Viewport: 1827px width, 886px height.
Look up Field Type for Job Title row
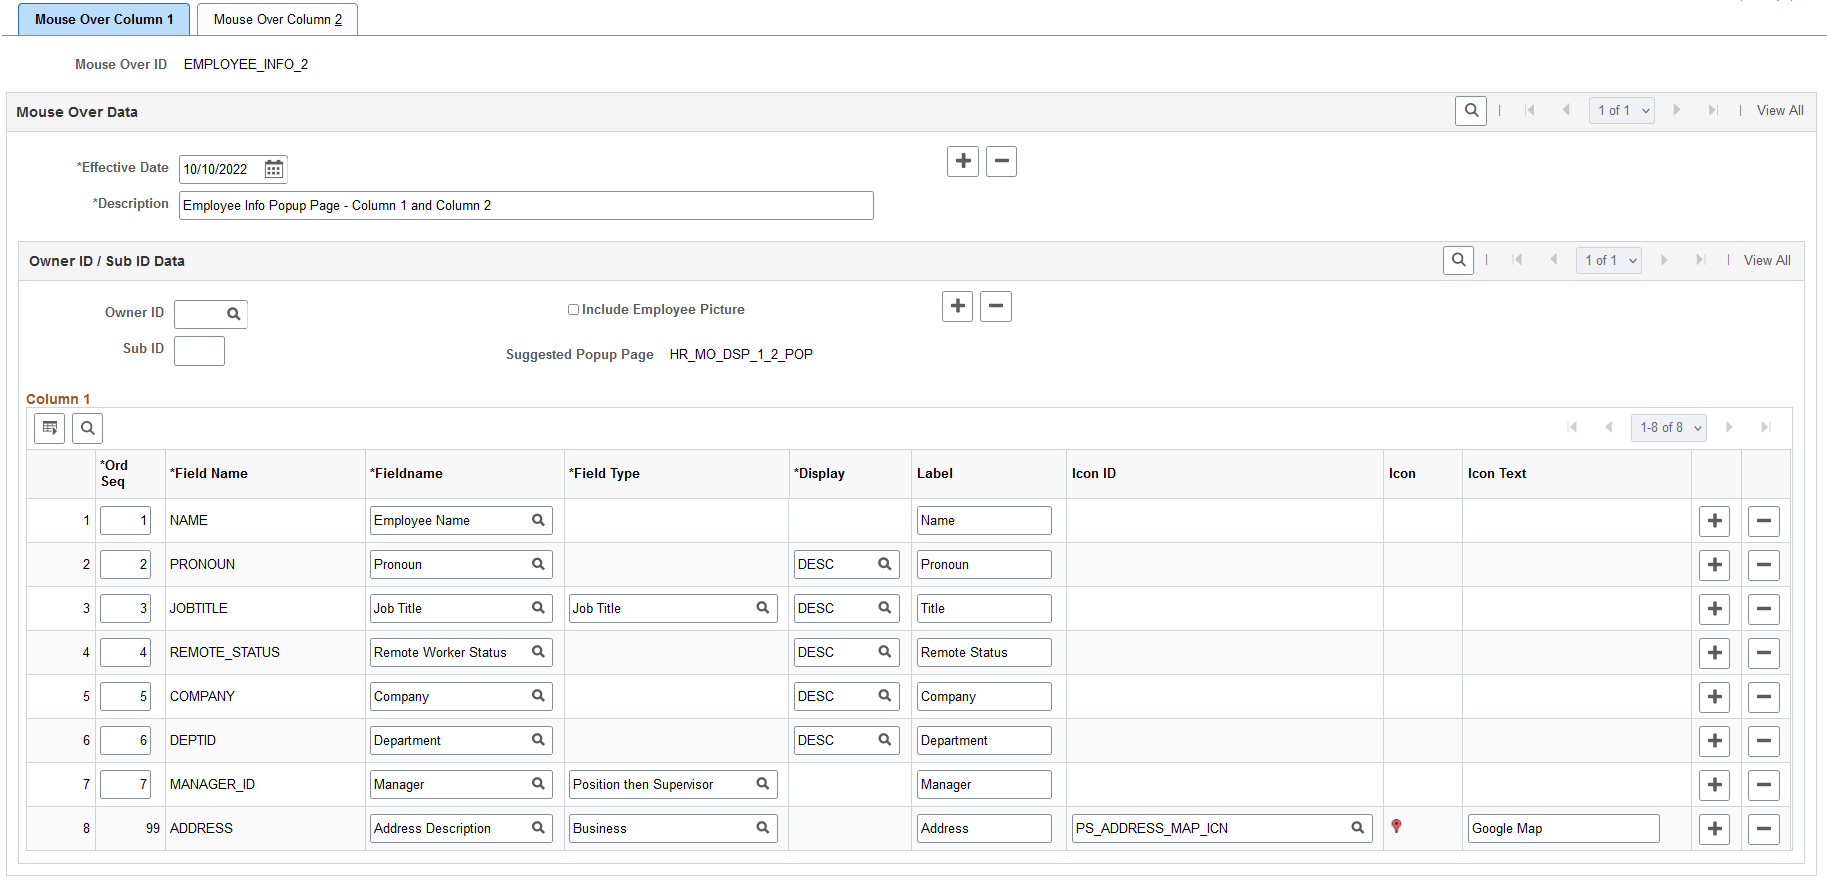[763, 608]
